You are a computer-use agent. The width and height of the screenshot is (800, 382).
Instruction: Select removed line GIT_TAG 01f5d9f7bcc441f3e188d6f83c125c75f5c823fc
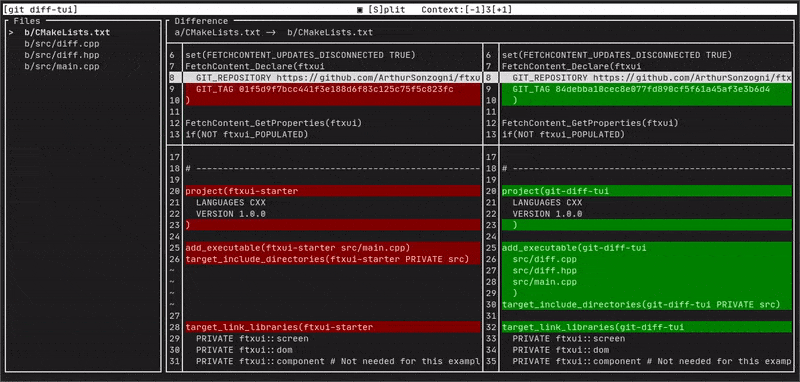[x=333, y=89]
